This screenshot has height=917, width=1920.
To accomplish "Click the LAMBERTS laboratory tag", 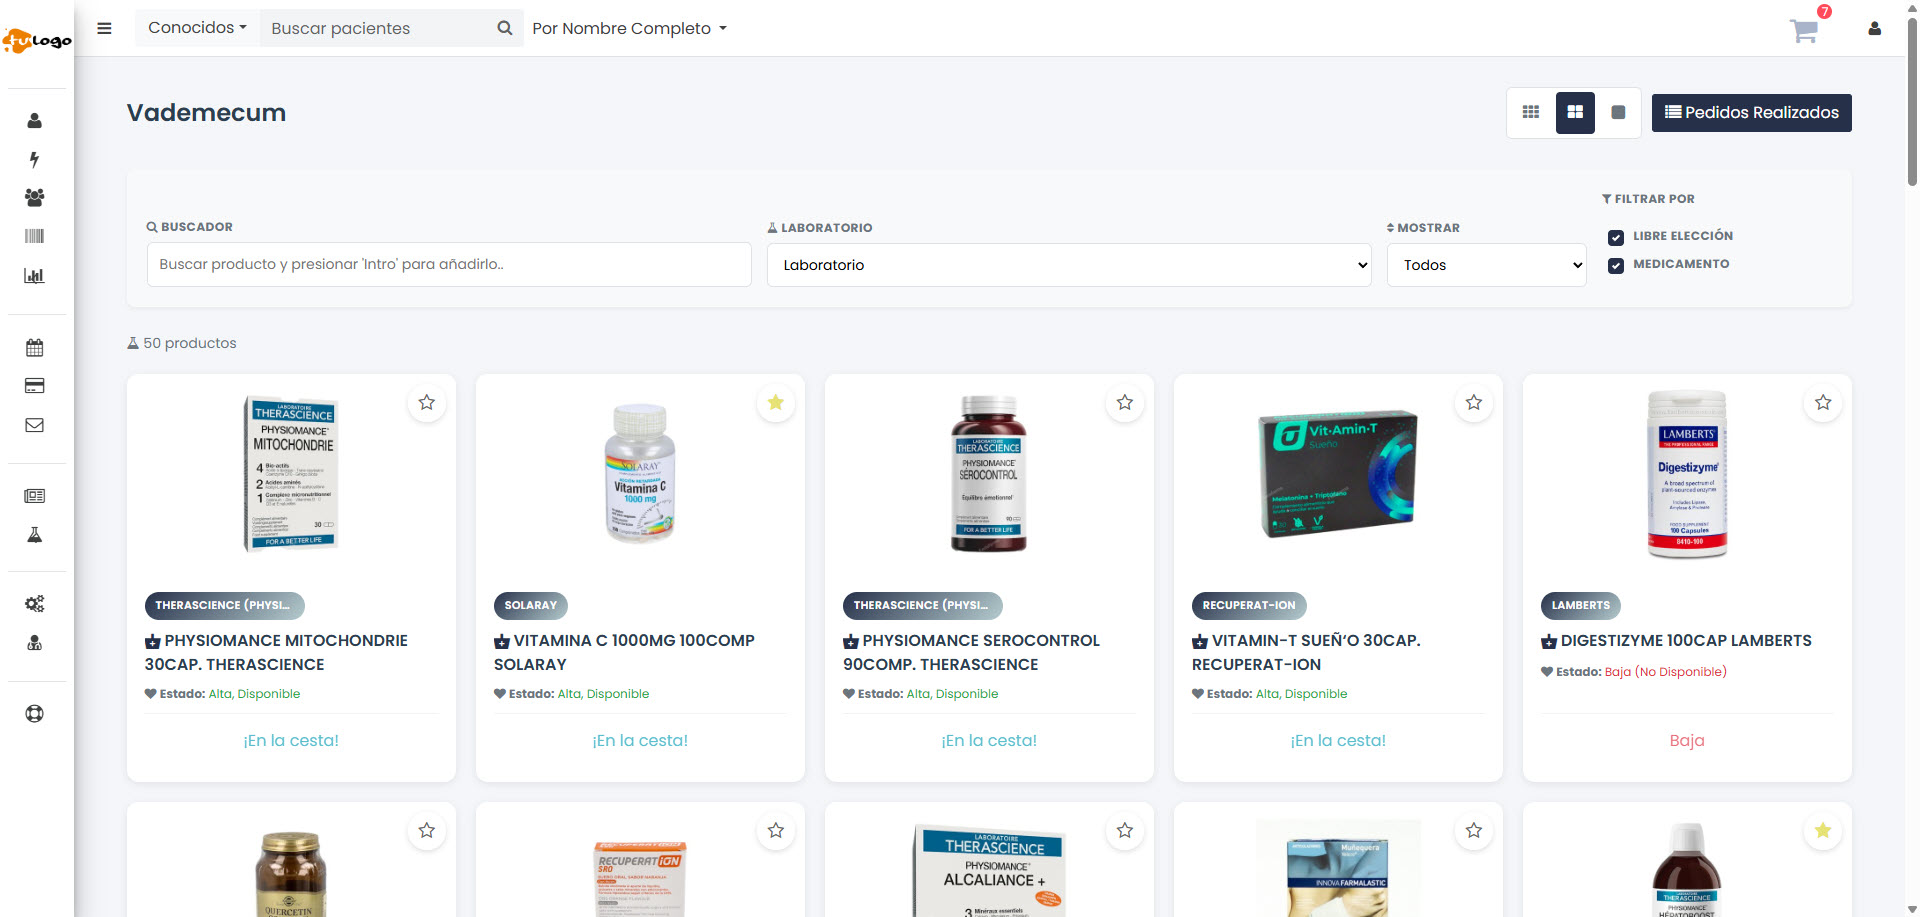I will (1581, 606).
